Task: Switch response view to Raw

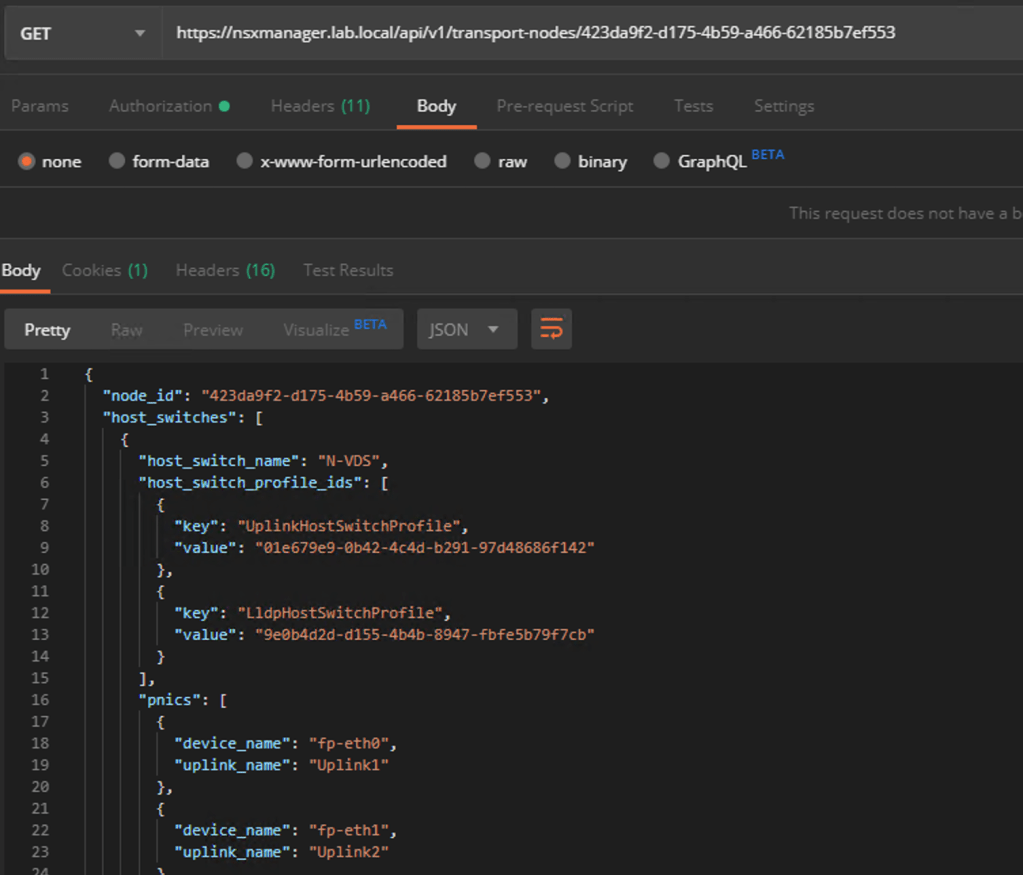Action: (126, 329)
